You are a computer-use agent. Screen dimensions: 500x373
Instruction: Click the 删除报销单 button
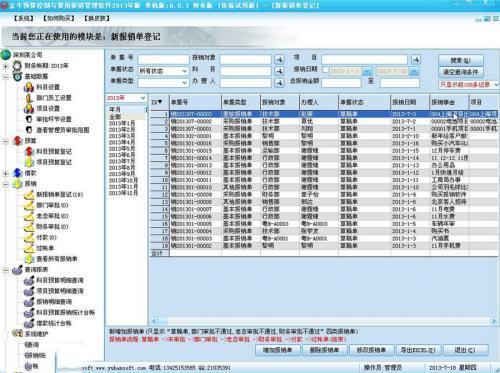pos(324,350)
